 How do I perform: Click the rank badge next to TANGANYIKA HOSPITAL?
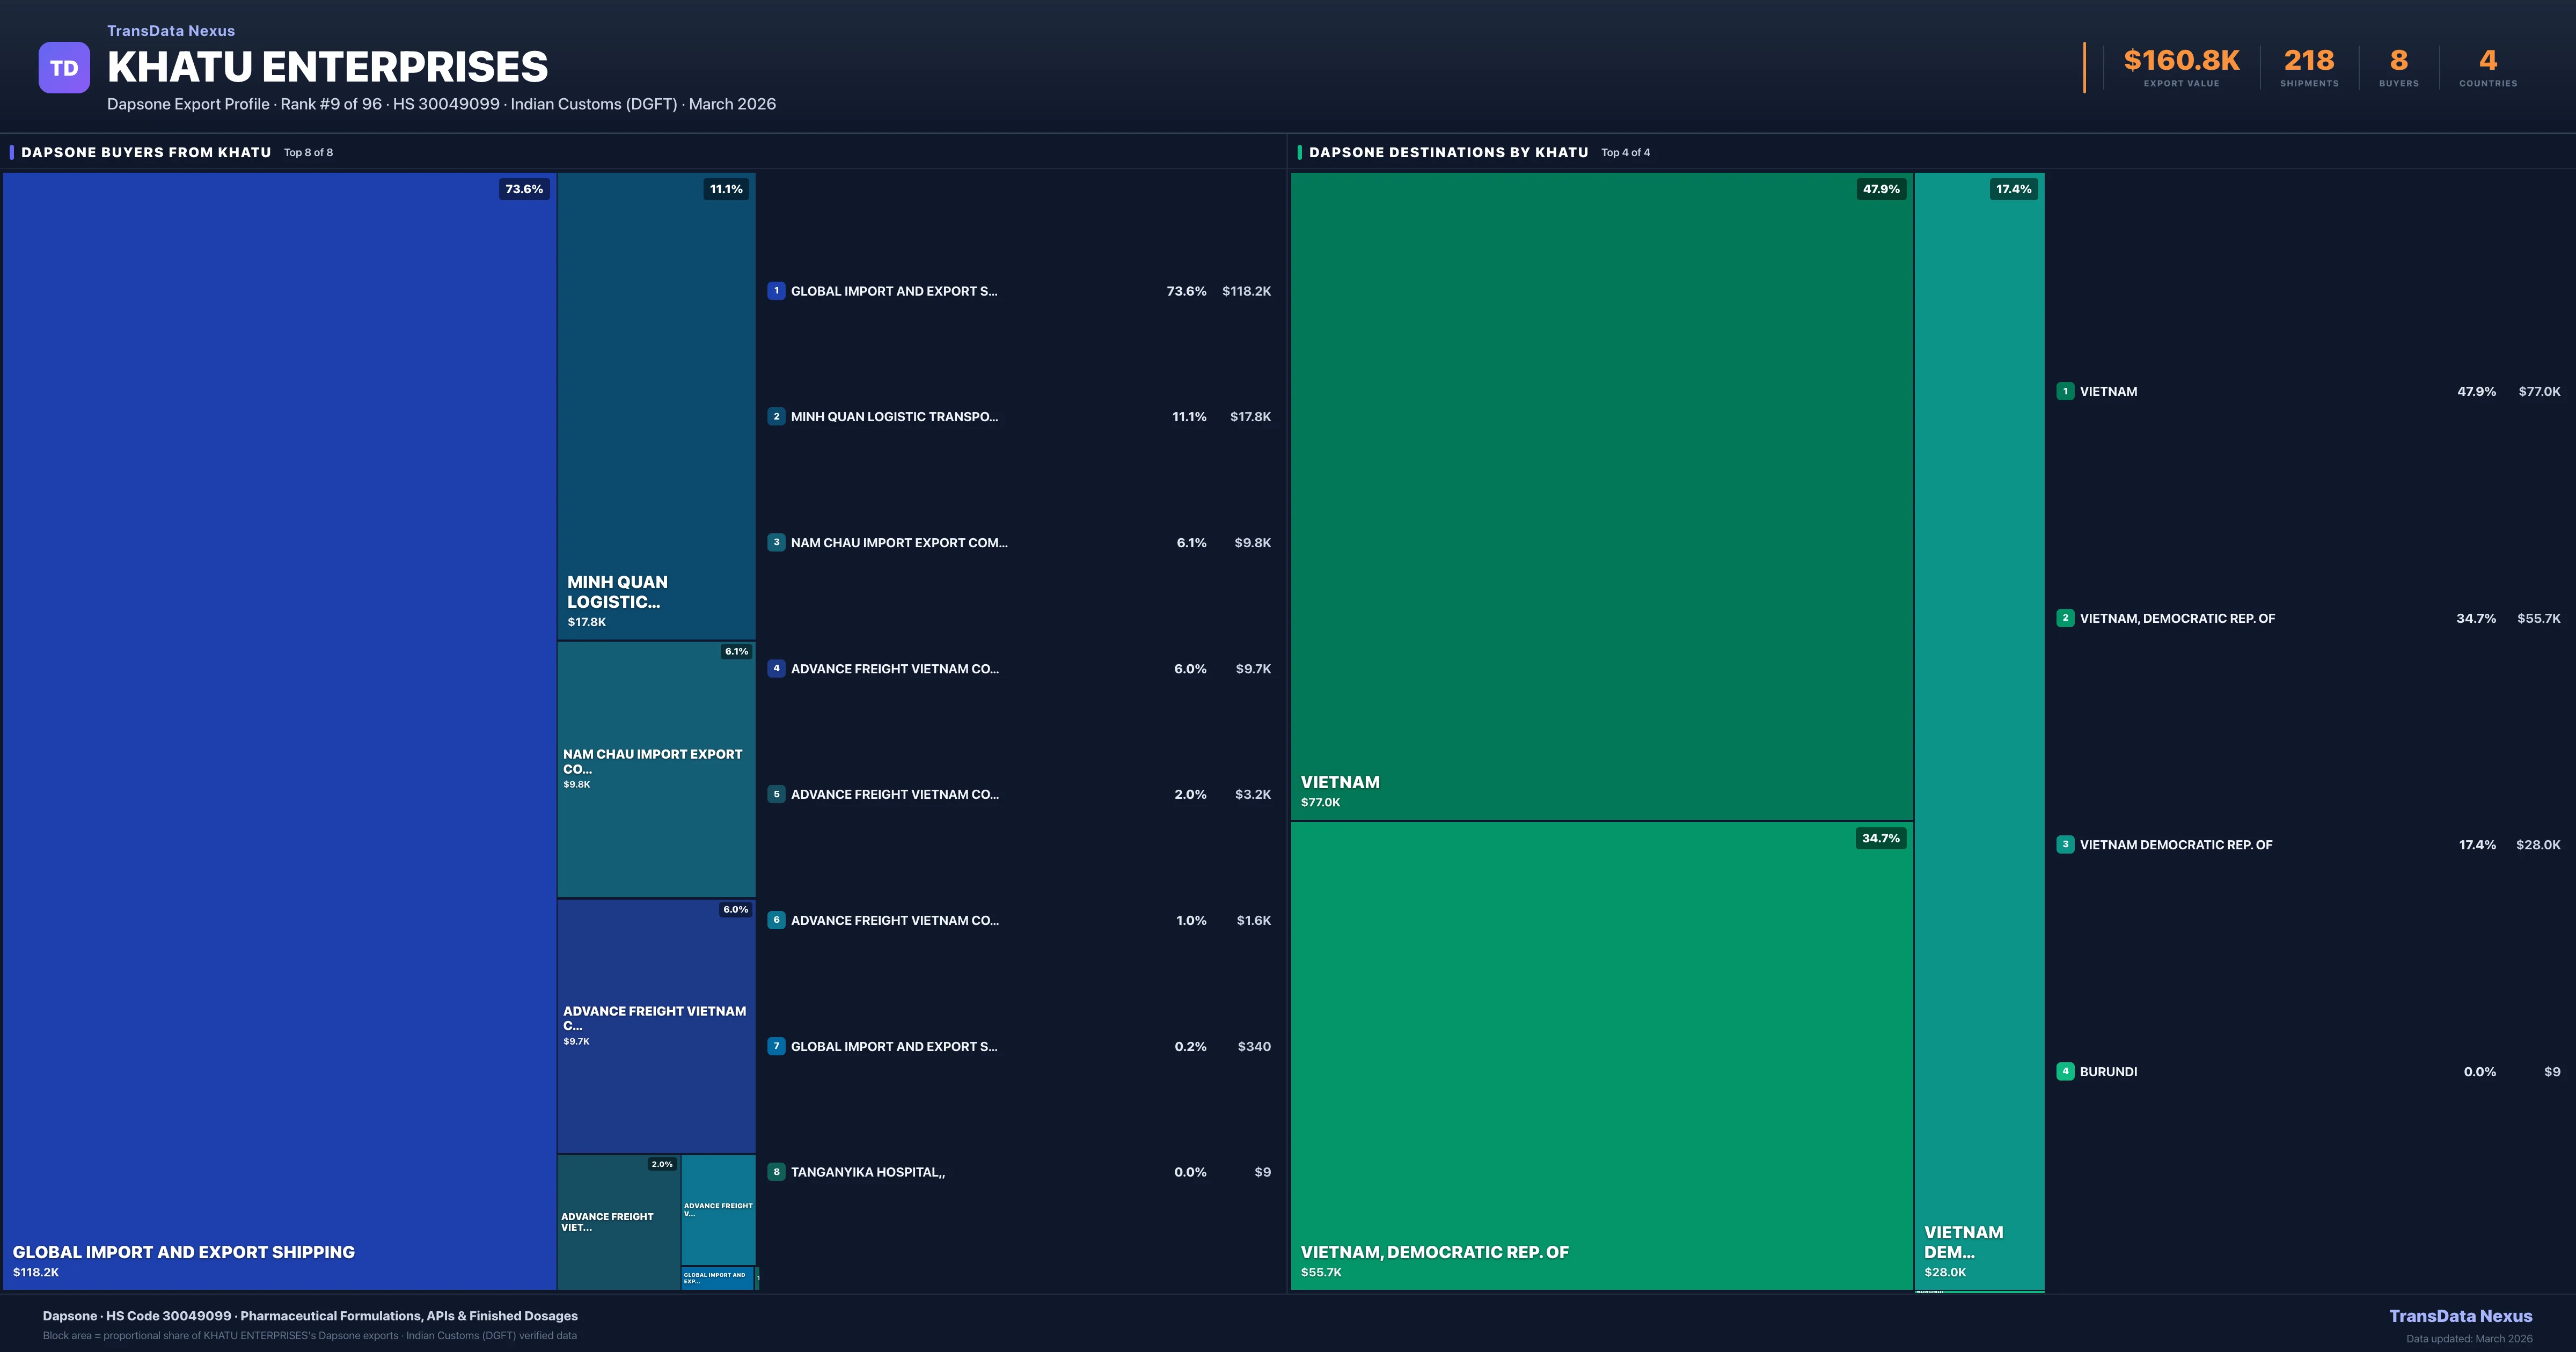(777, 1171)
